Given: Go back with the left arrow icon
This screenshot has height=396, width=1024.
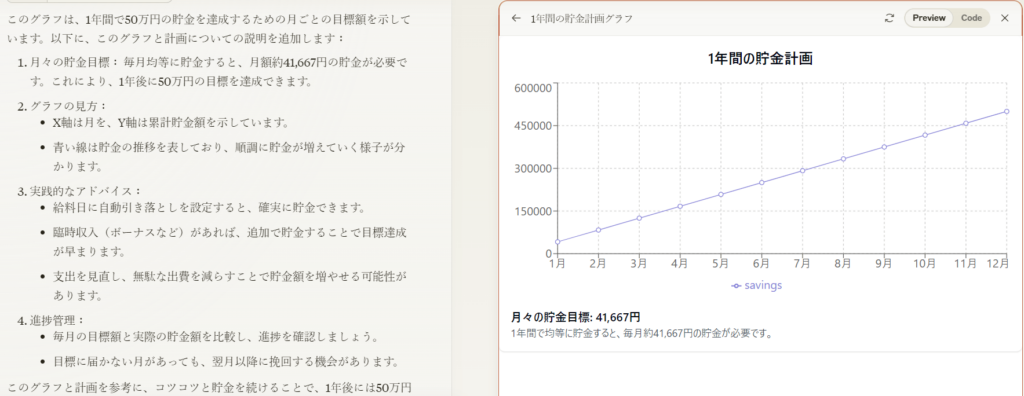Looking at the screenshot, I should (x=516, y=18).
